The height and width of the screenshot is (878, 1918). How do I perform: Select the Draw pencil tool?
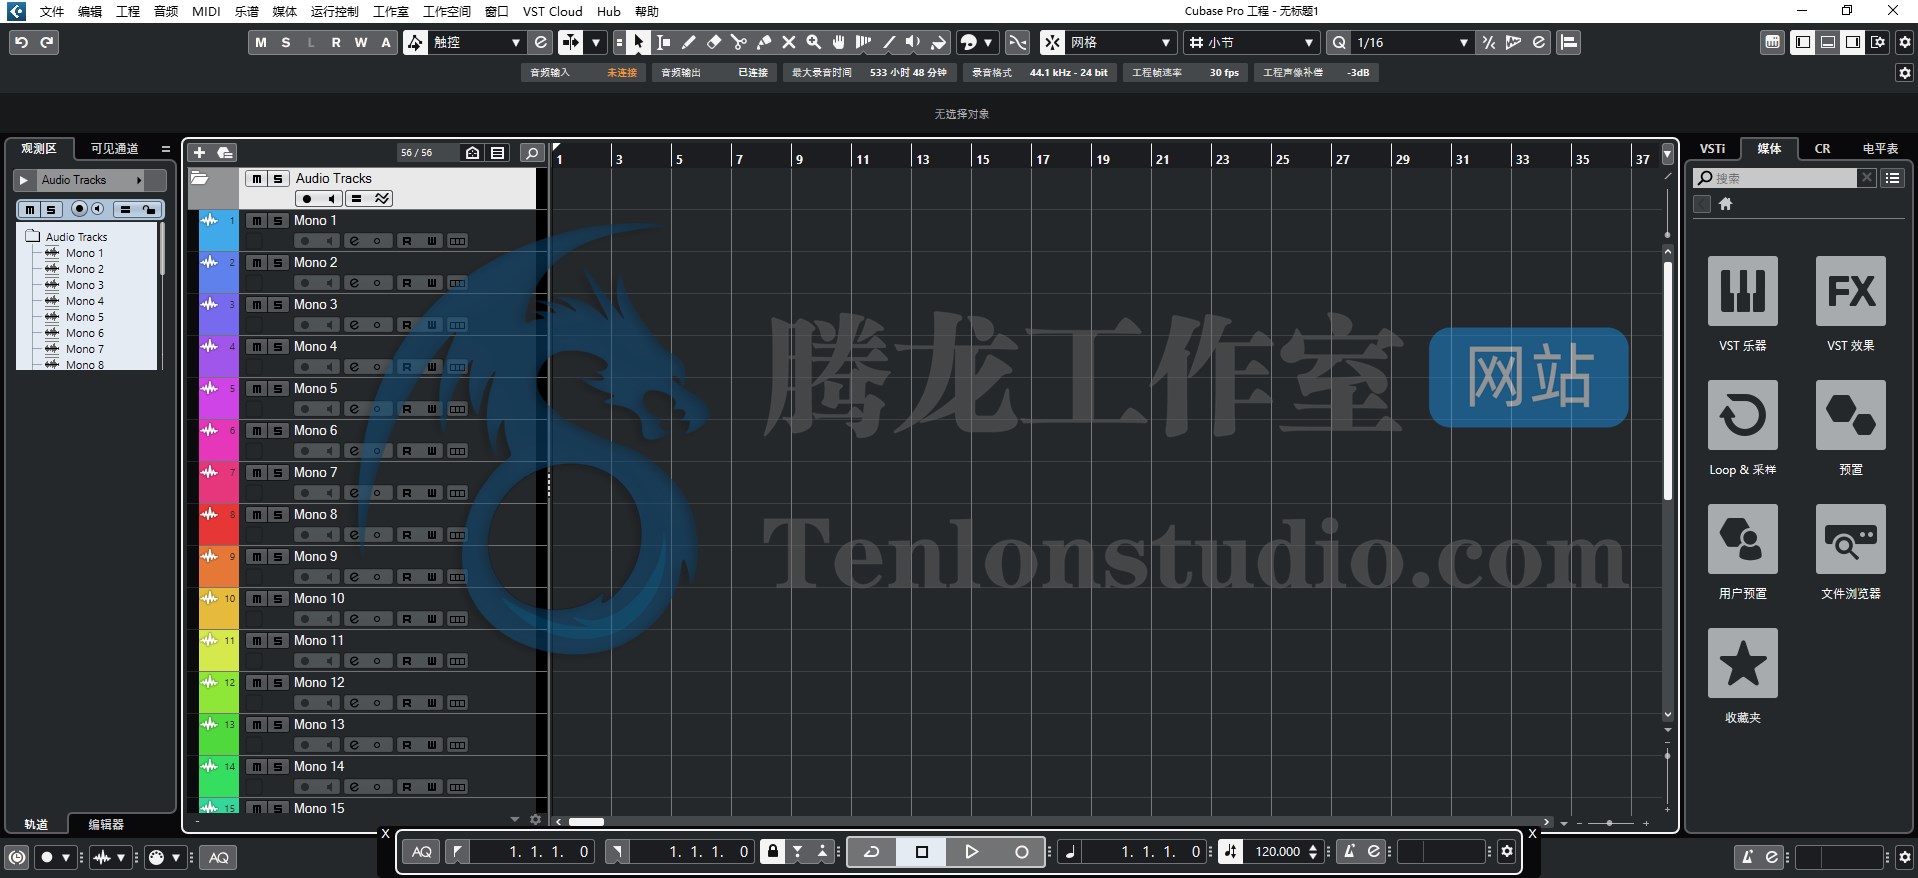coord(688,42)
